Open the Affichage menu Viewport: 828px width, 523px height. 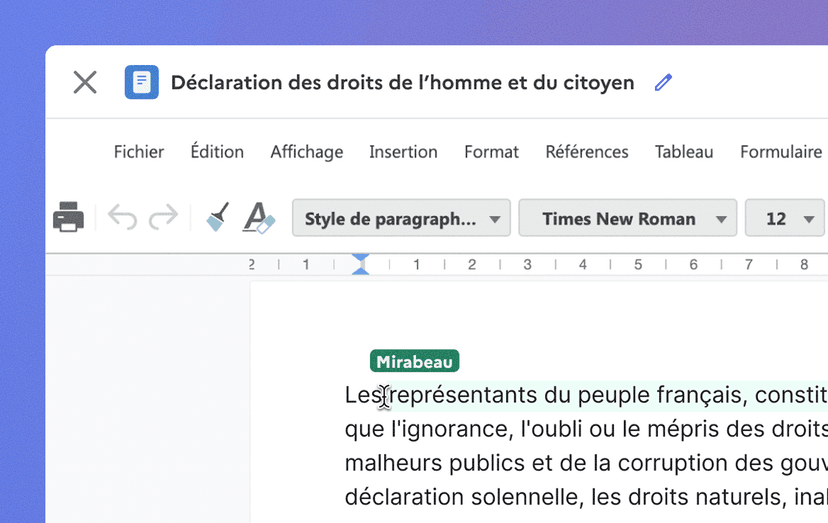(x=306, y=152)
